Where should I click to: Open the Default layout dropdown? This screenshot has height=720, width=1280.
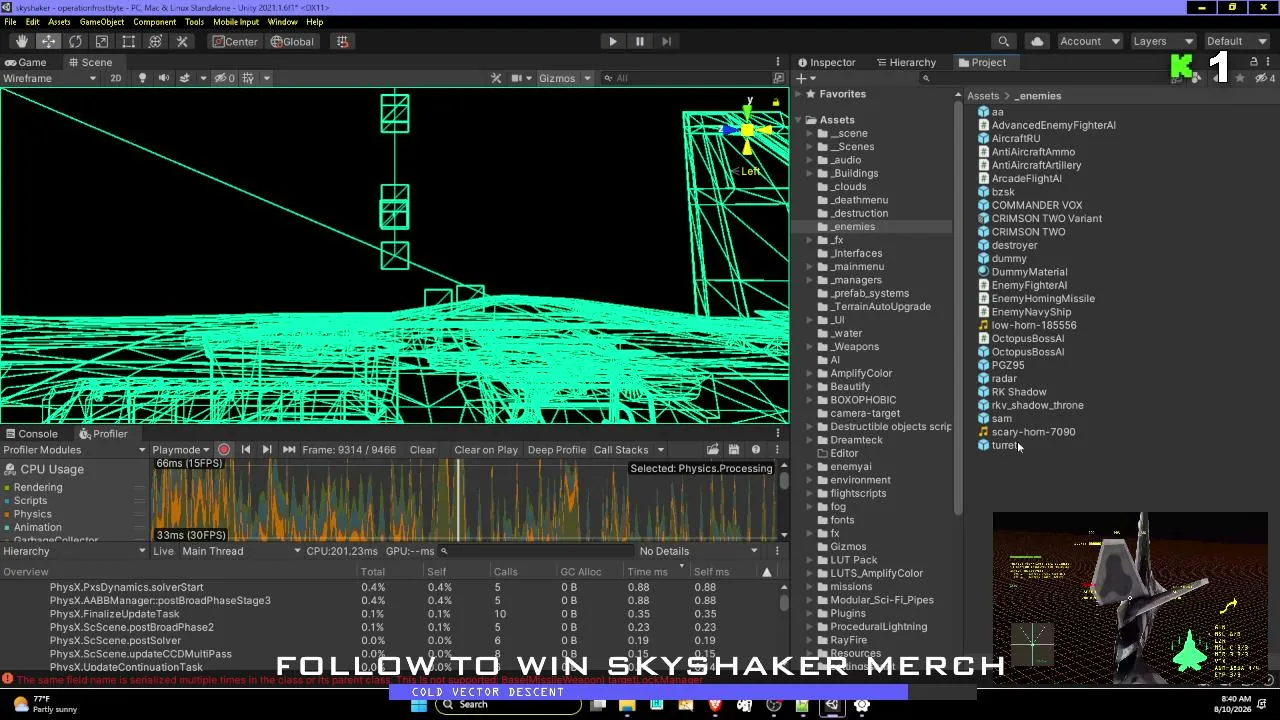(1236, 41)
